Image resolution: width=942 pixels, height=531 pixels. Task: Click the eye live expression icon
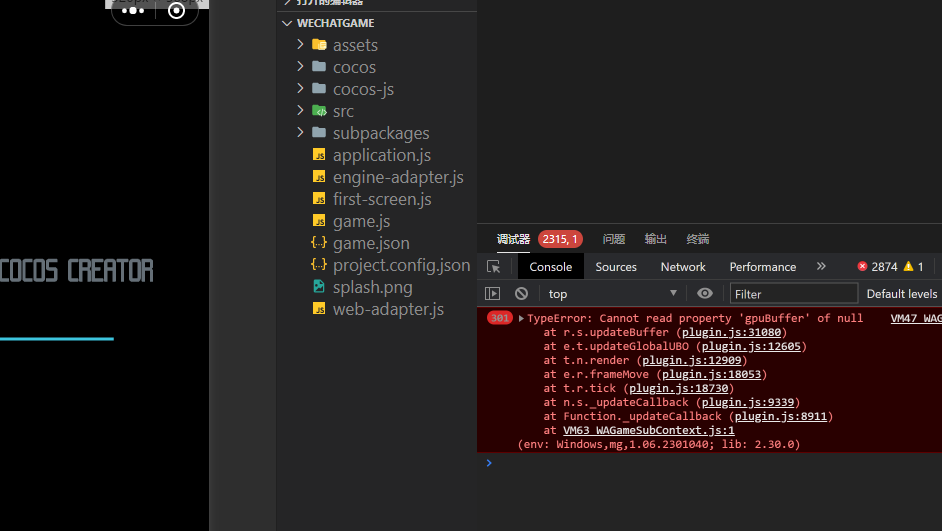click(705, 293)
